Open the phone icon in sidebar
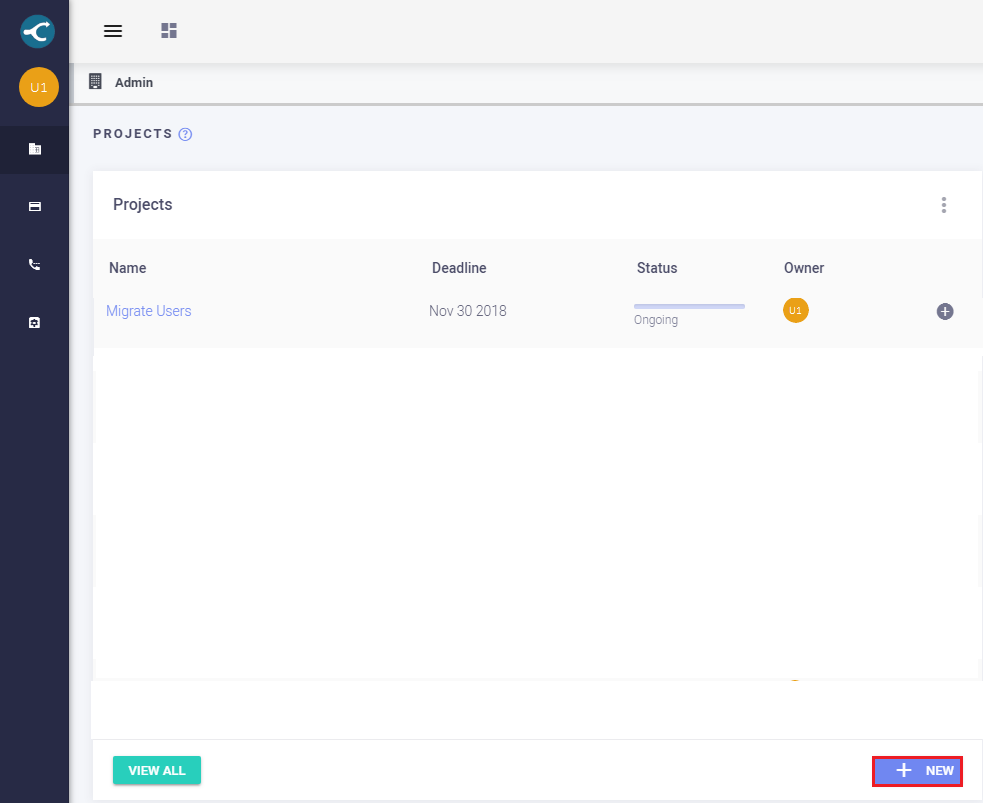Viewport: 983px width, 803px height. pos(34,265)
